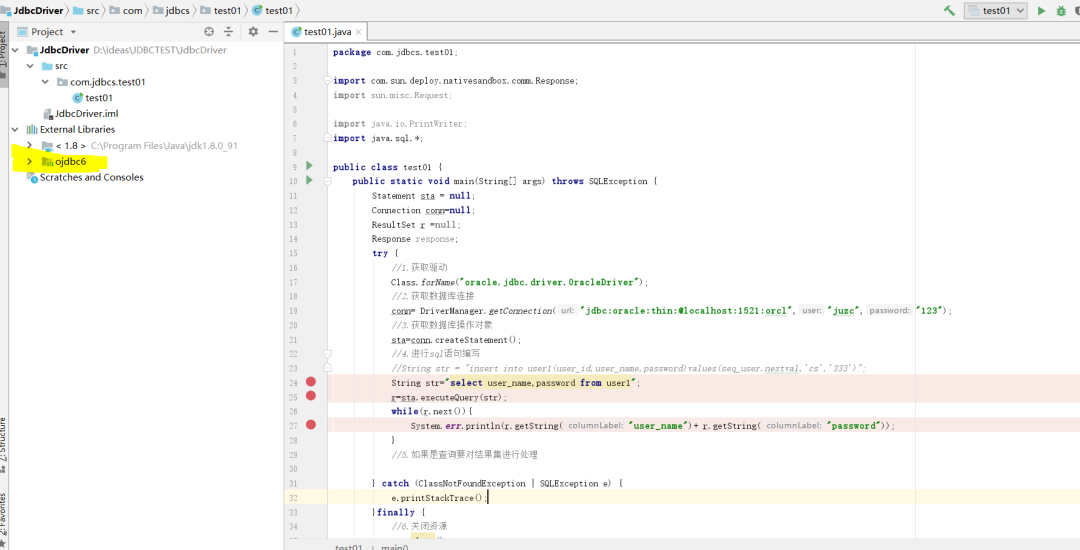Toggle off the breakpoint at line 25
1080x550 pixels.
point(311,396)
